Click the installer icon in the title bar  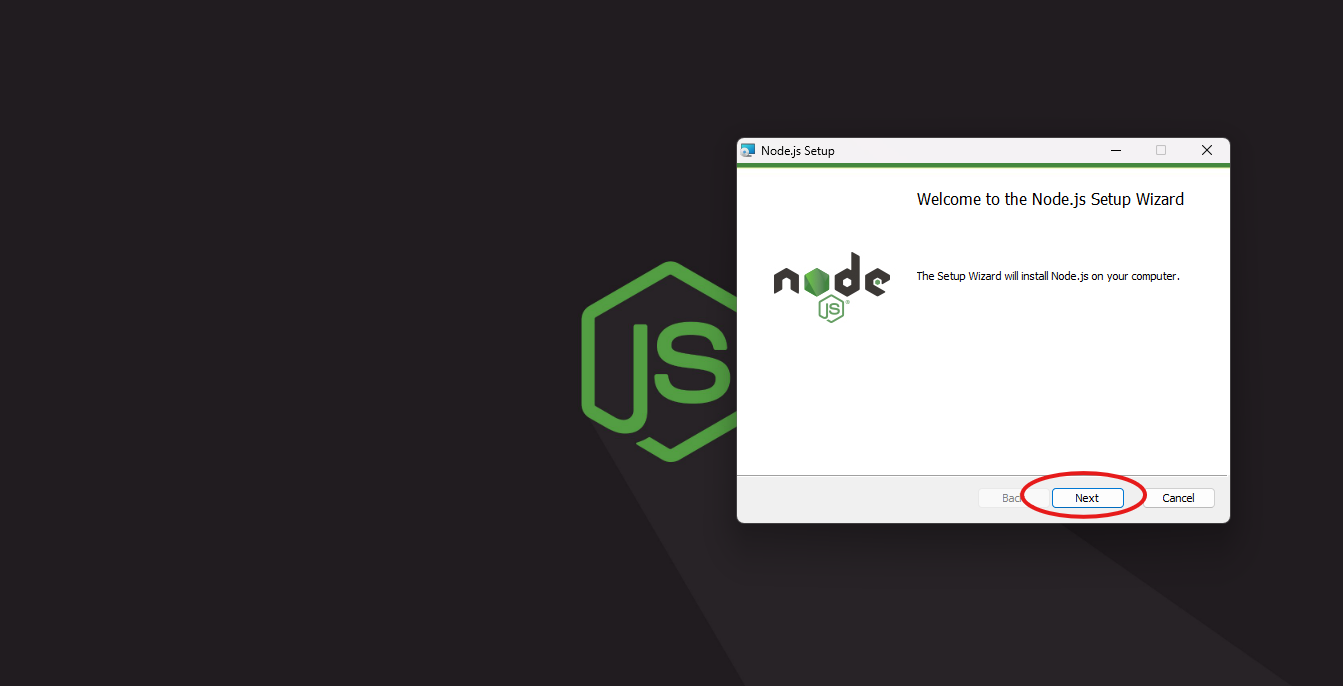click(x=748, y=151)
